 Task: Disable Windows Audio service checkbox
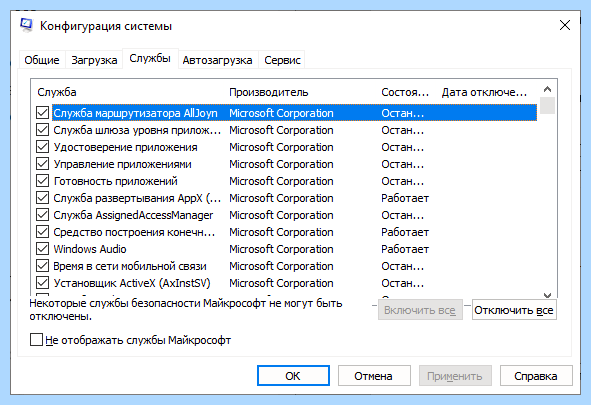42,249
